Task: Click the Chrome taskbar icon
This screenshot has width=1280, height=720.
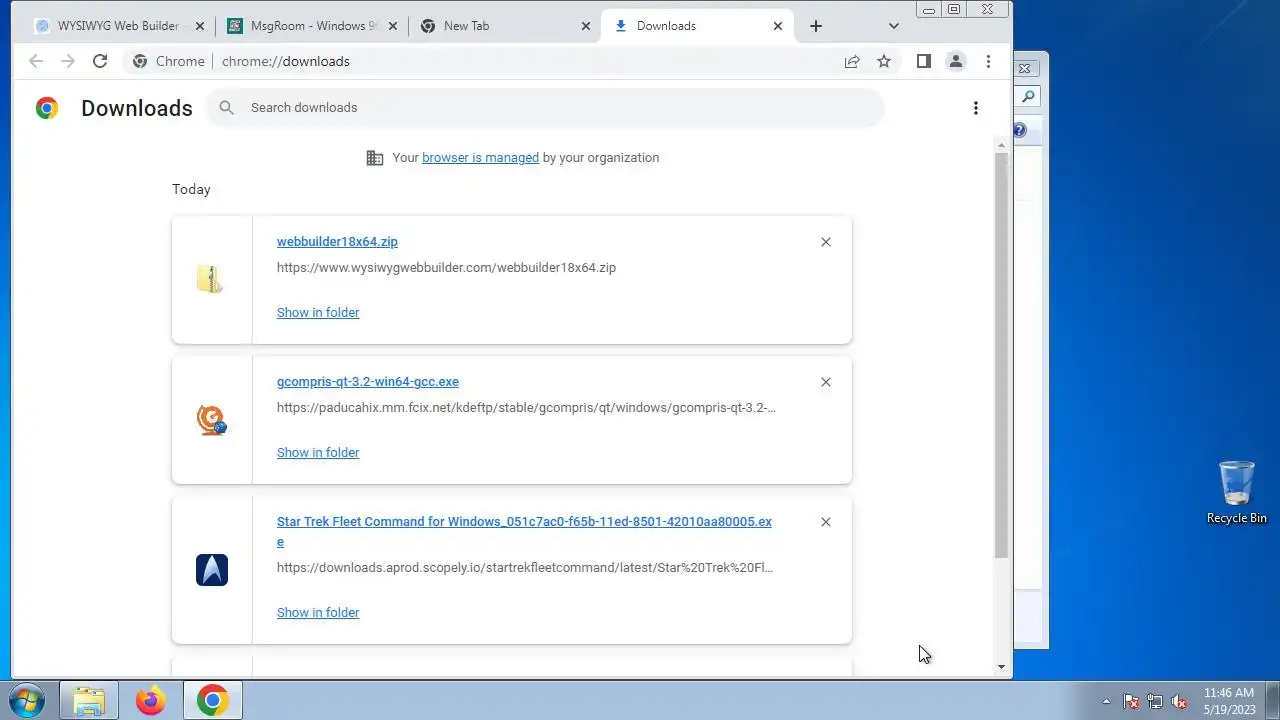Action: click(212, 701)
